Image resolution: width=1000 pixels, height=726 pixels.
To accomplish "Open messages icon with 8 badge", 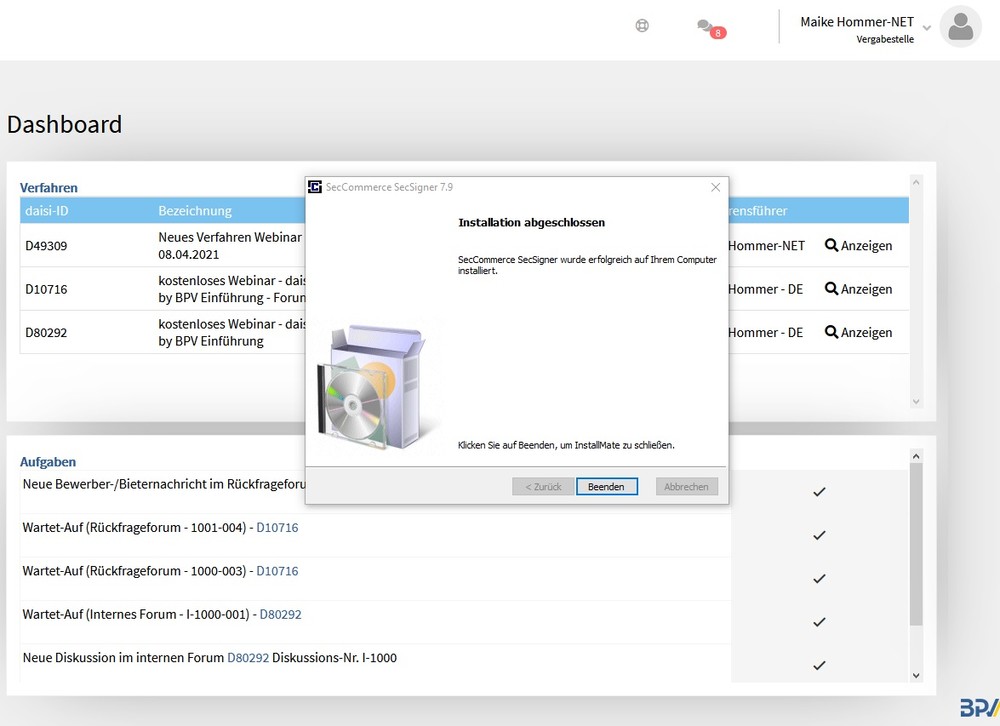I will point(711,29).
